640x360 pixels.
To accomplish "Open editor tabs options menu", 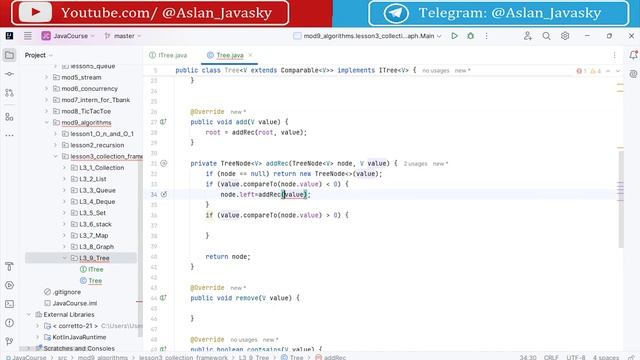I will tap(614, 55).
